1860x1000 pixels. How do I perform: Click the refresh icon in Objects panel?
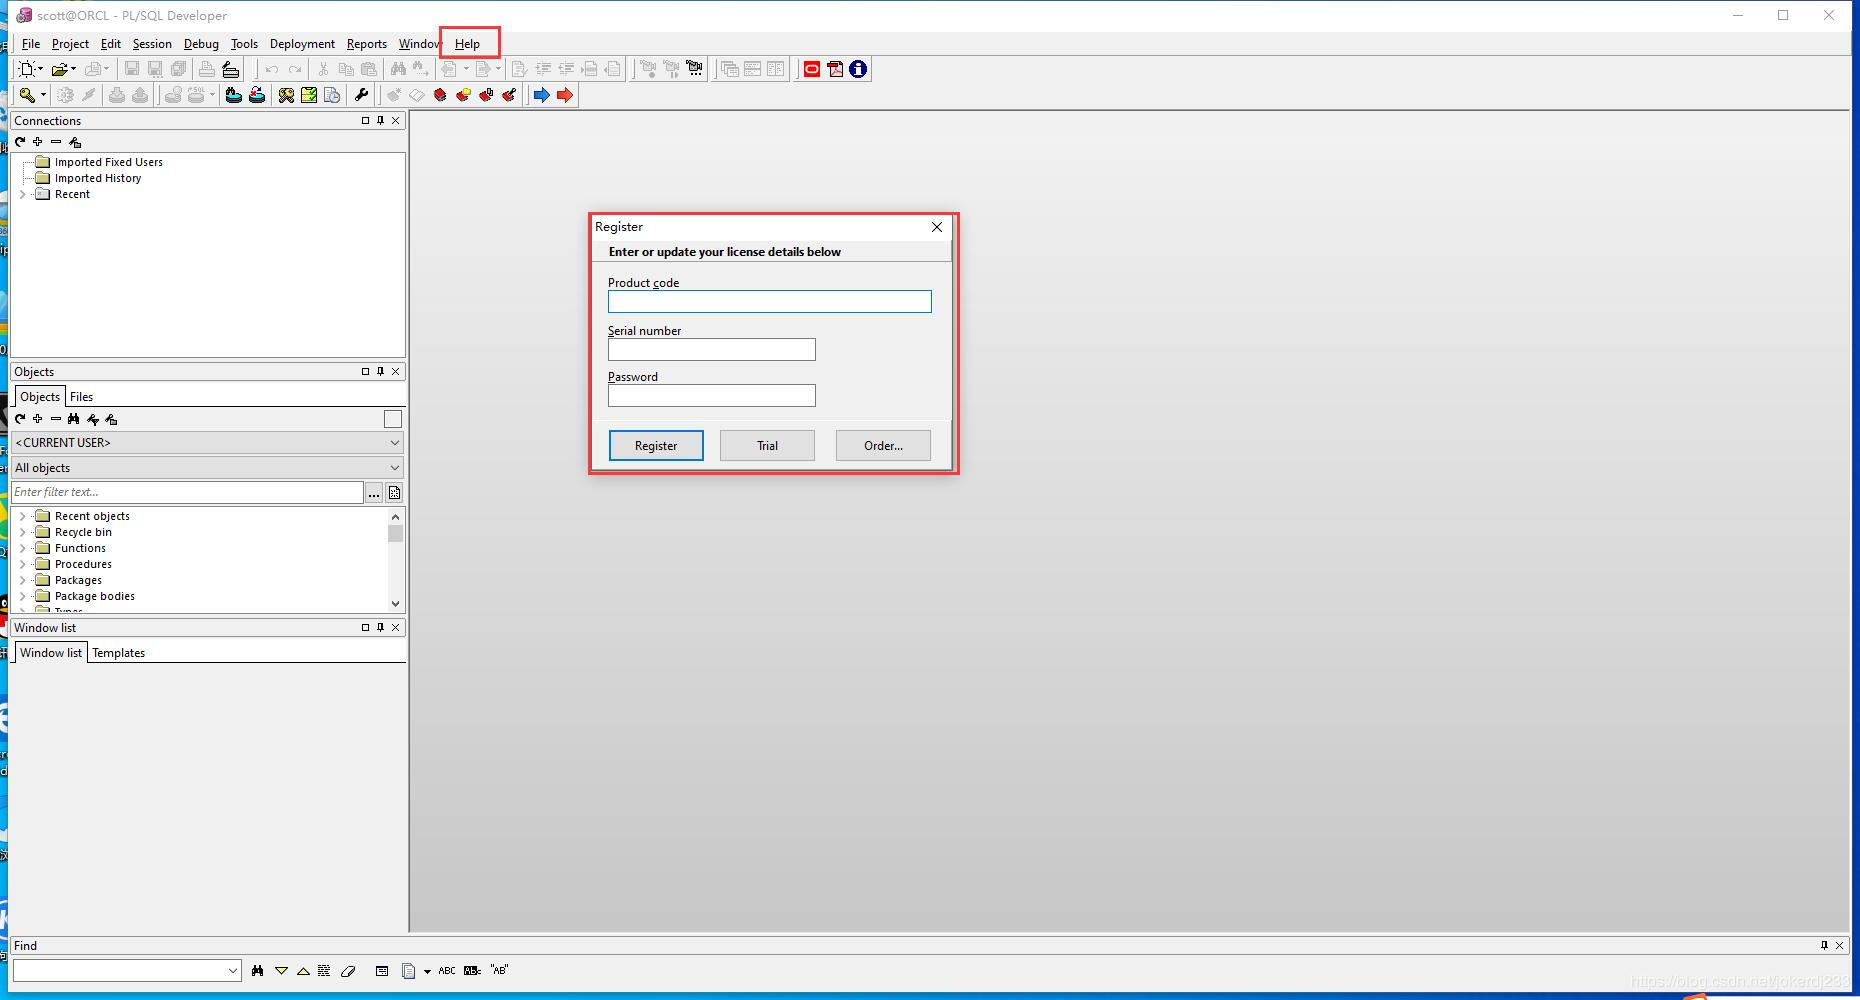(20, 419)
